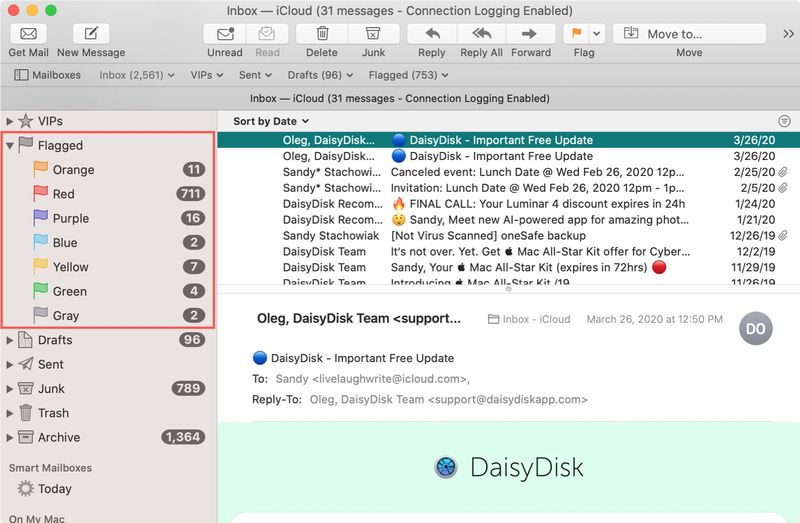Select the Green flag mailbox
The width and height of the screenshot is (800, 523).
tap(109, 291)
